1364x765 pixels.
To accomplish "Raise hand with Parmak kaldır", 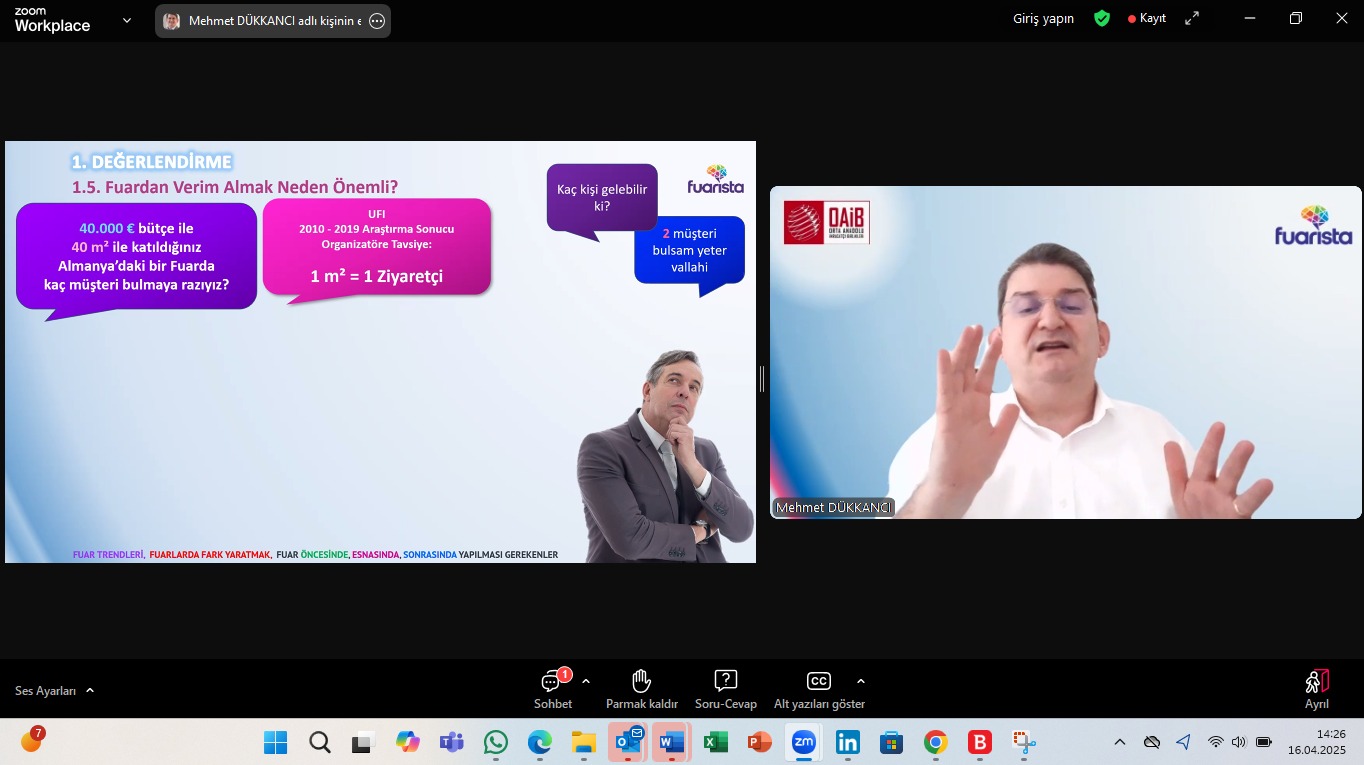I will click(x=642, y=689).
